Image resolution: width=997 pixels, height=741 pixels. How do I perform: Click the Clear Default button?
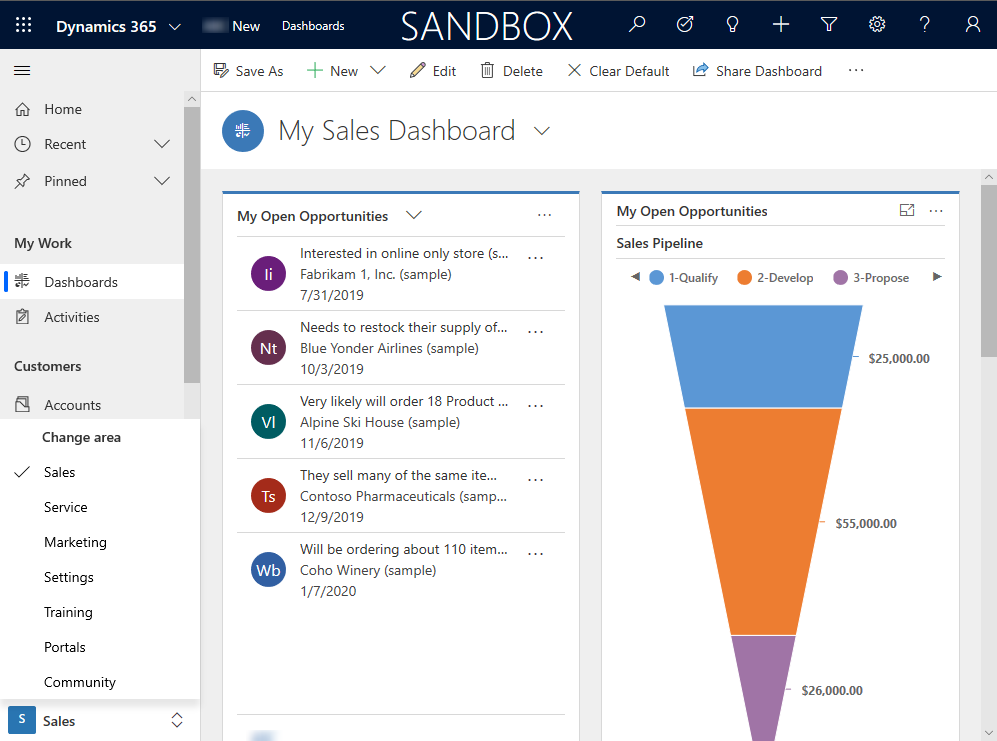coord(618,71)
